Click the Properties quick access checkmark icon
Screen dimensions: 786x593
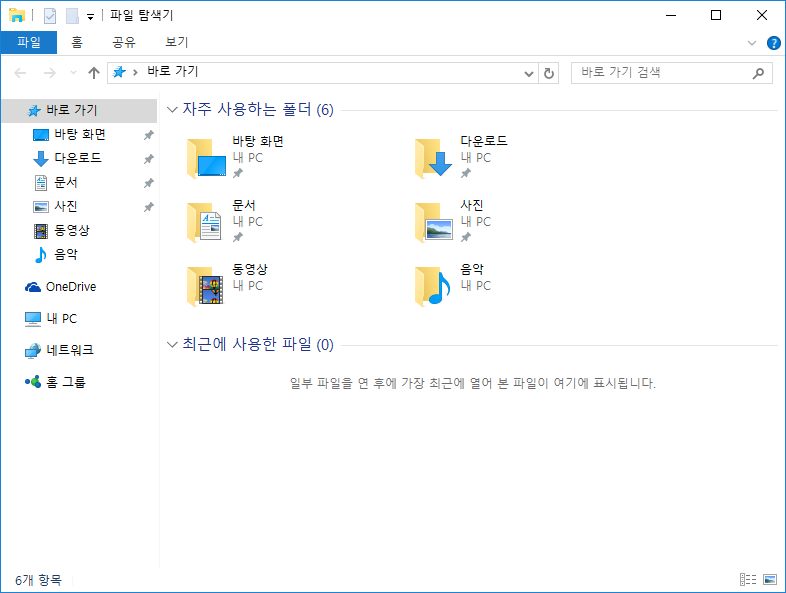click(50, 16)
